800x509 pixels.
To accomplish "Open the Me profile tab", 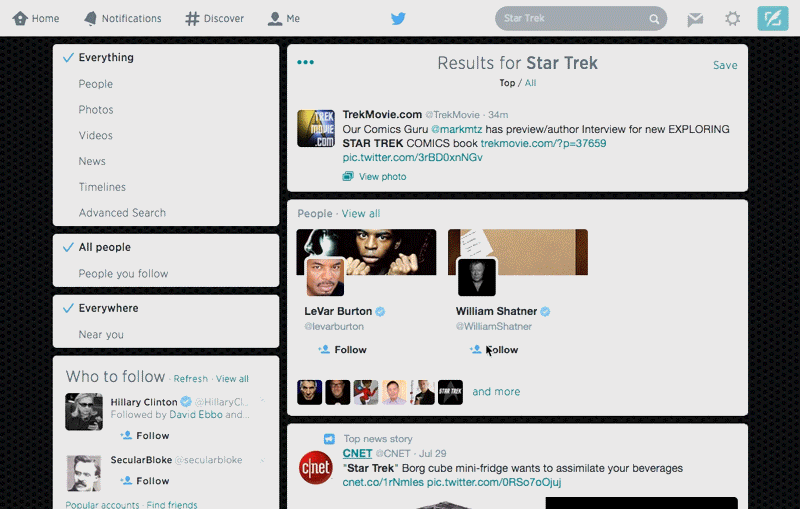I will [284, 18].
